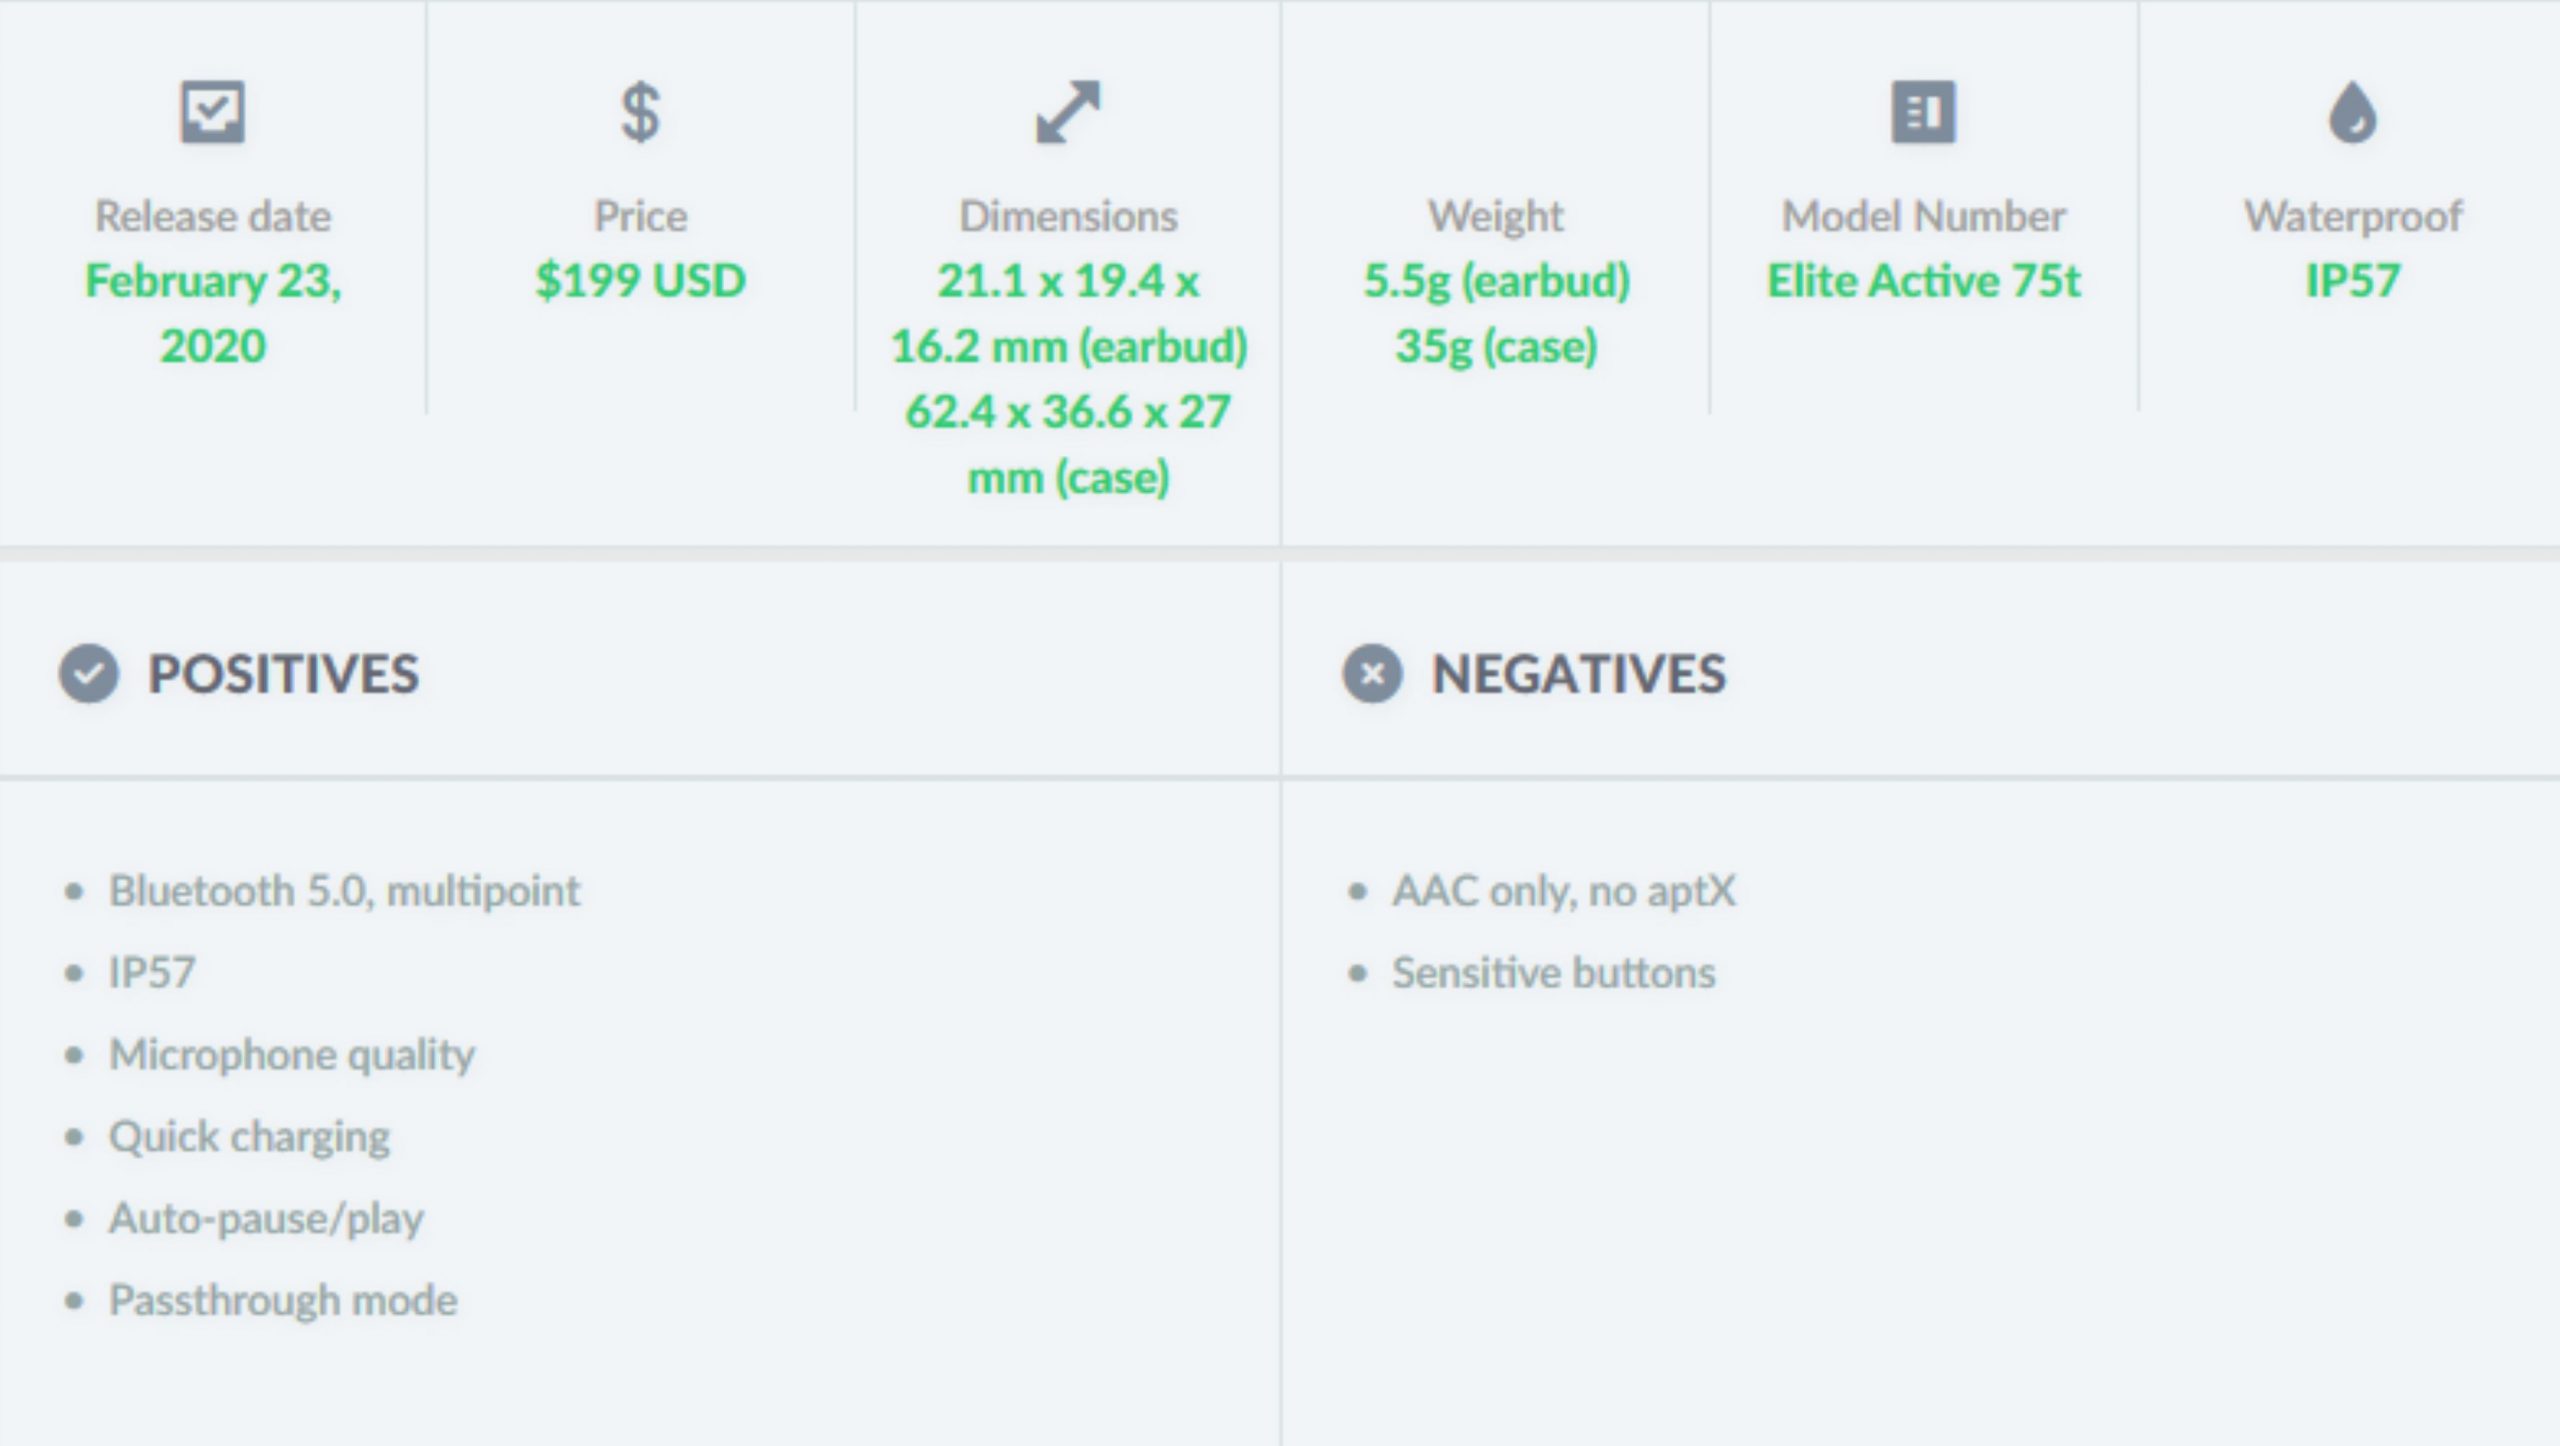
Task: Select the Sensitive buttons list item
Action: click(x=1554, y=973)
